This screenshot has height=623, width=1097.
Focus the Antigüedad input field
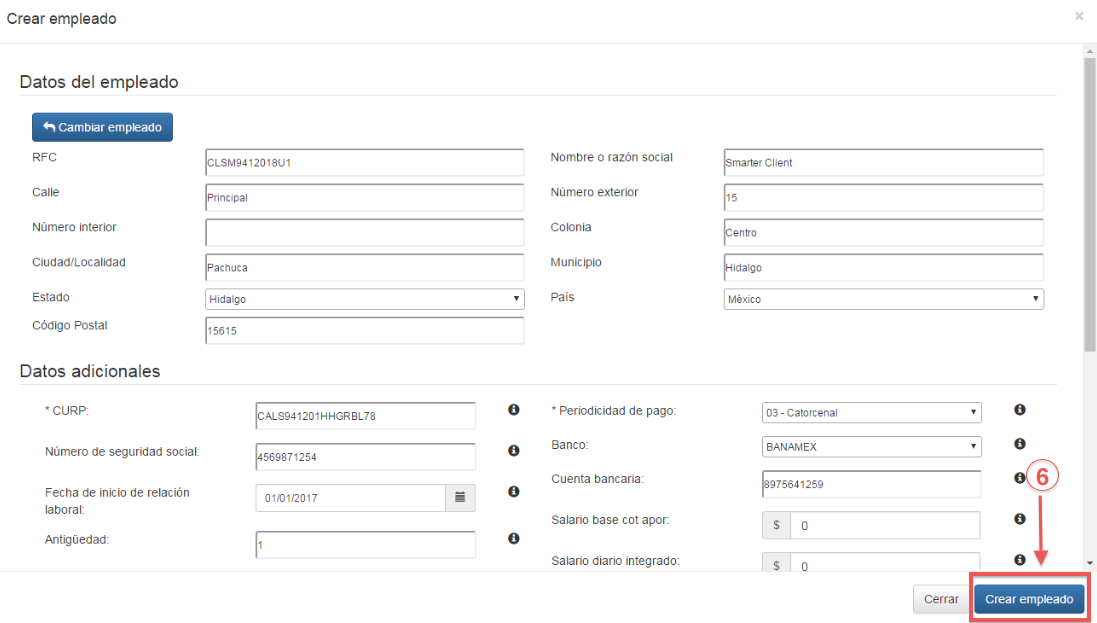point(366,545)
